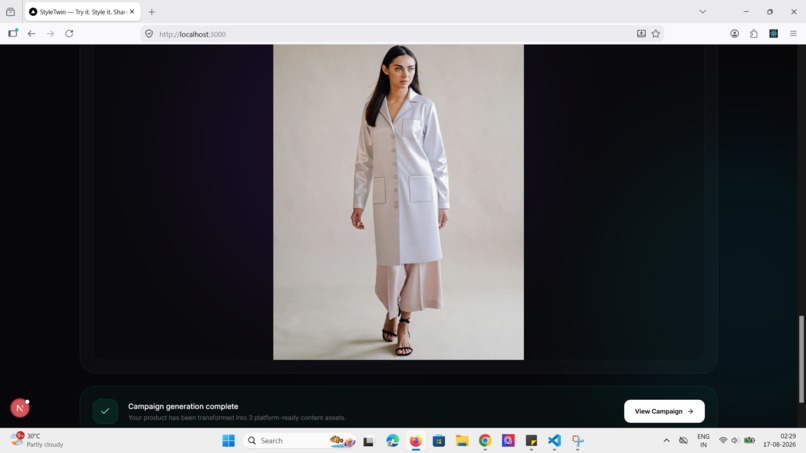Open File Explorer from taskbar
The width and height of the screenshot is (806, 453).
(x=462, y=441)
